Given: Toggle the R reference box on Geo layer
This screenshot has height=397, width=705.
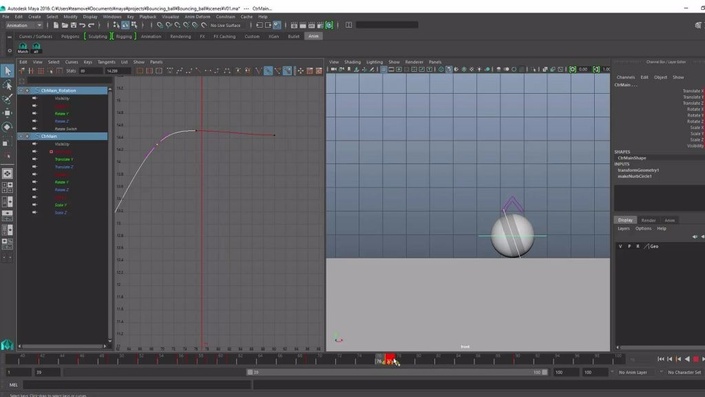Looking at the screenshot, I should click(x=638, y=246).
